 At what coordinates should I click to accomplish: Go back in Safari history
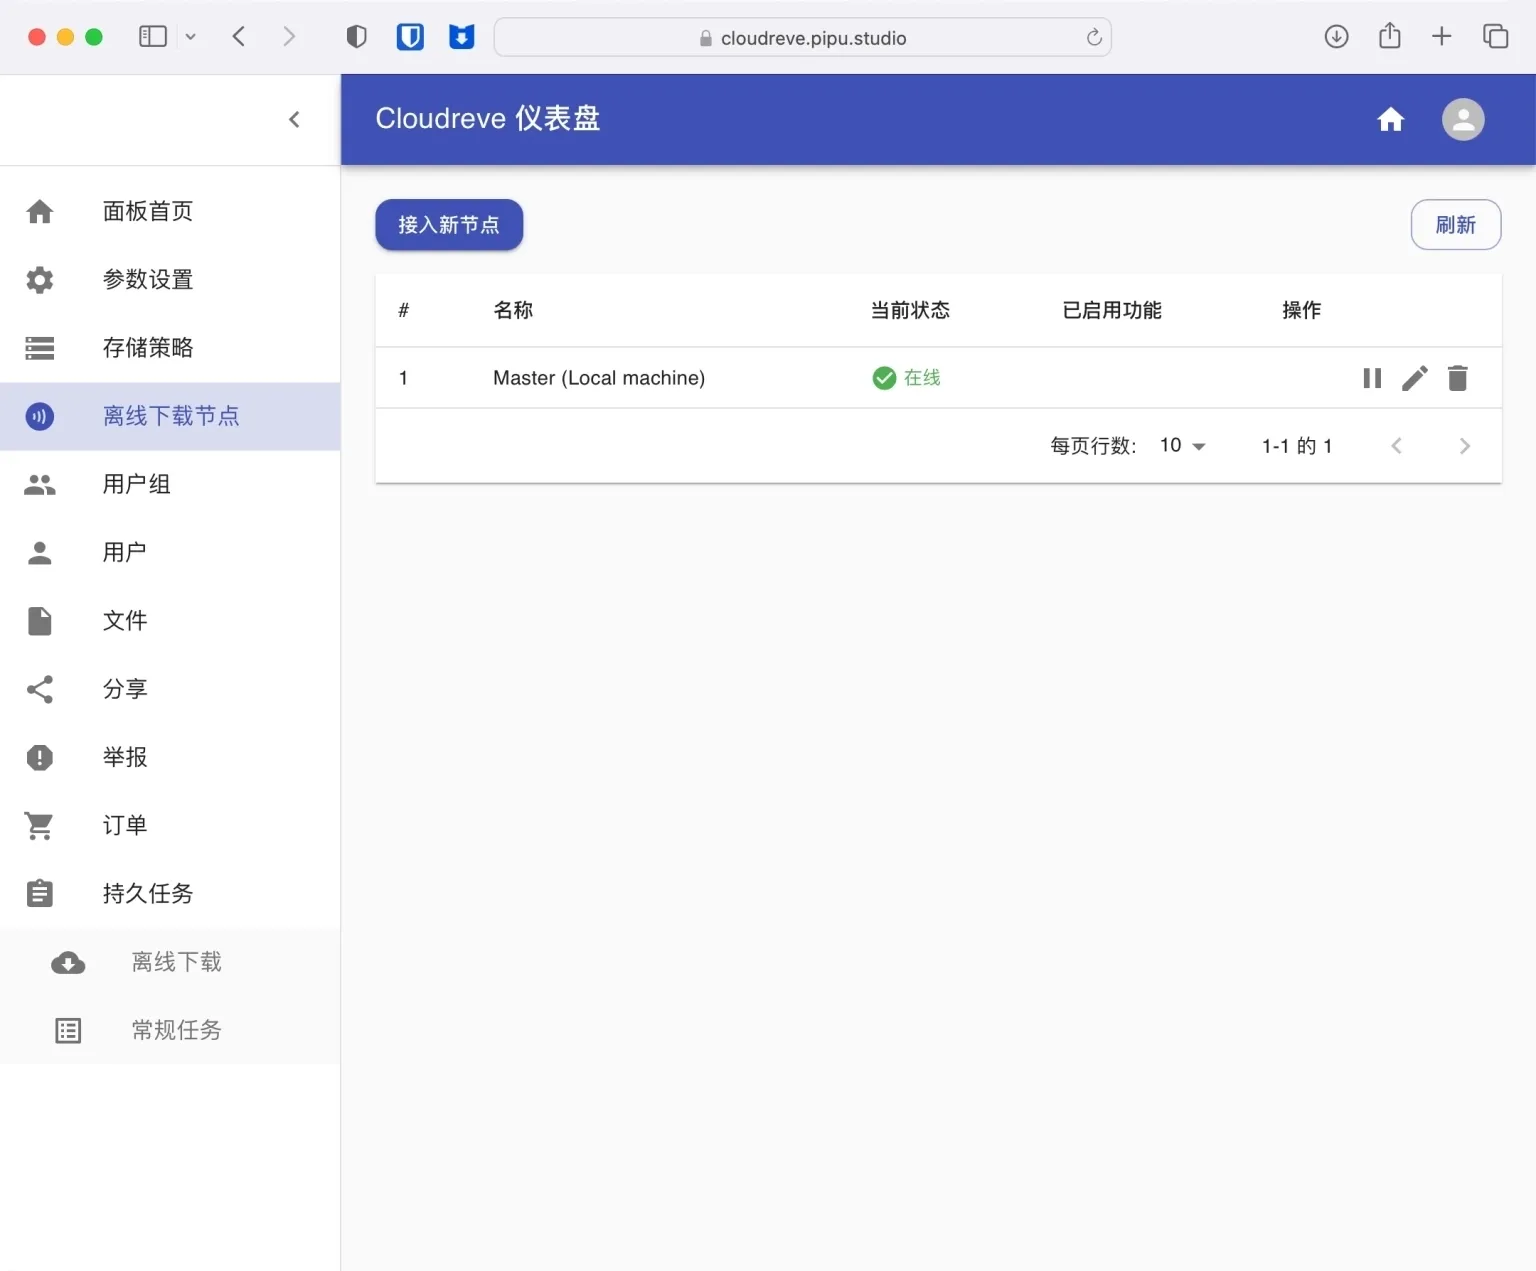tap(239, 37)
